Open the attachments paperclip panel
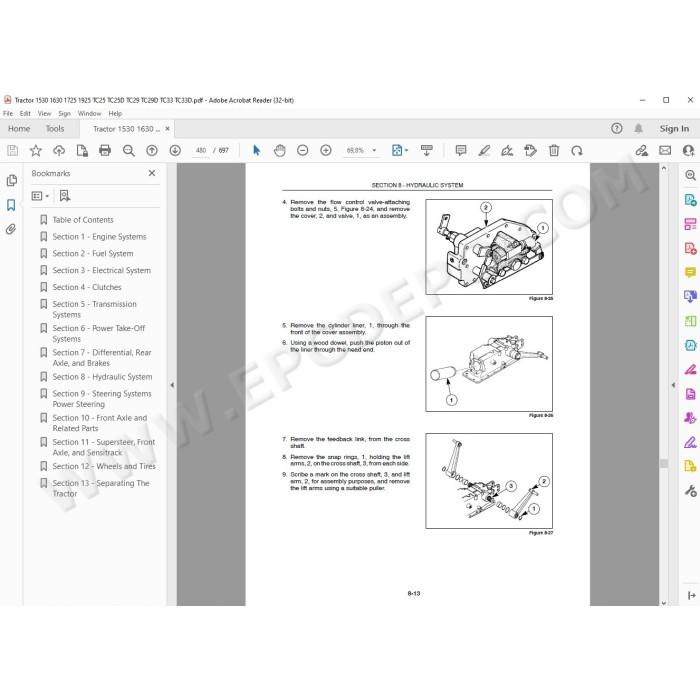Screen dimensions: 700x700 point(11,229)
